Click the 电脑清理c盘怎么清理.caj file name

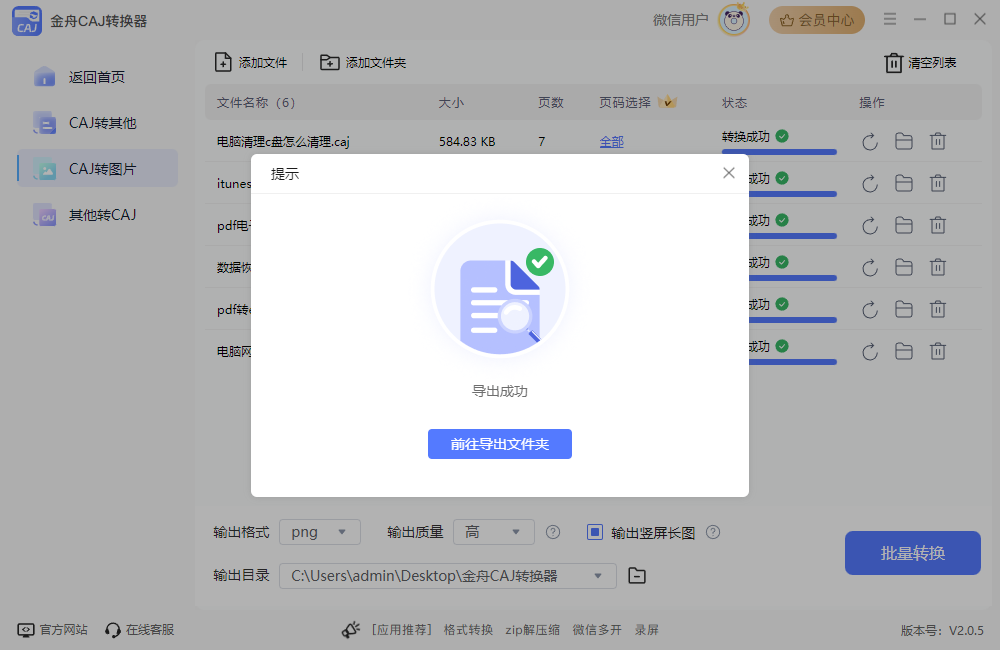[x=283, y=142]
